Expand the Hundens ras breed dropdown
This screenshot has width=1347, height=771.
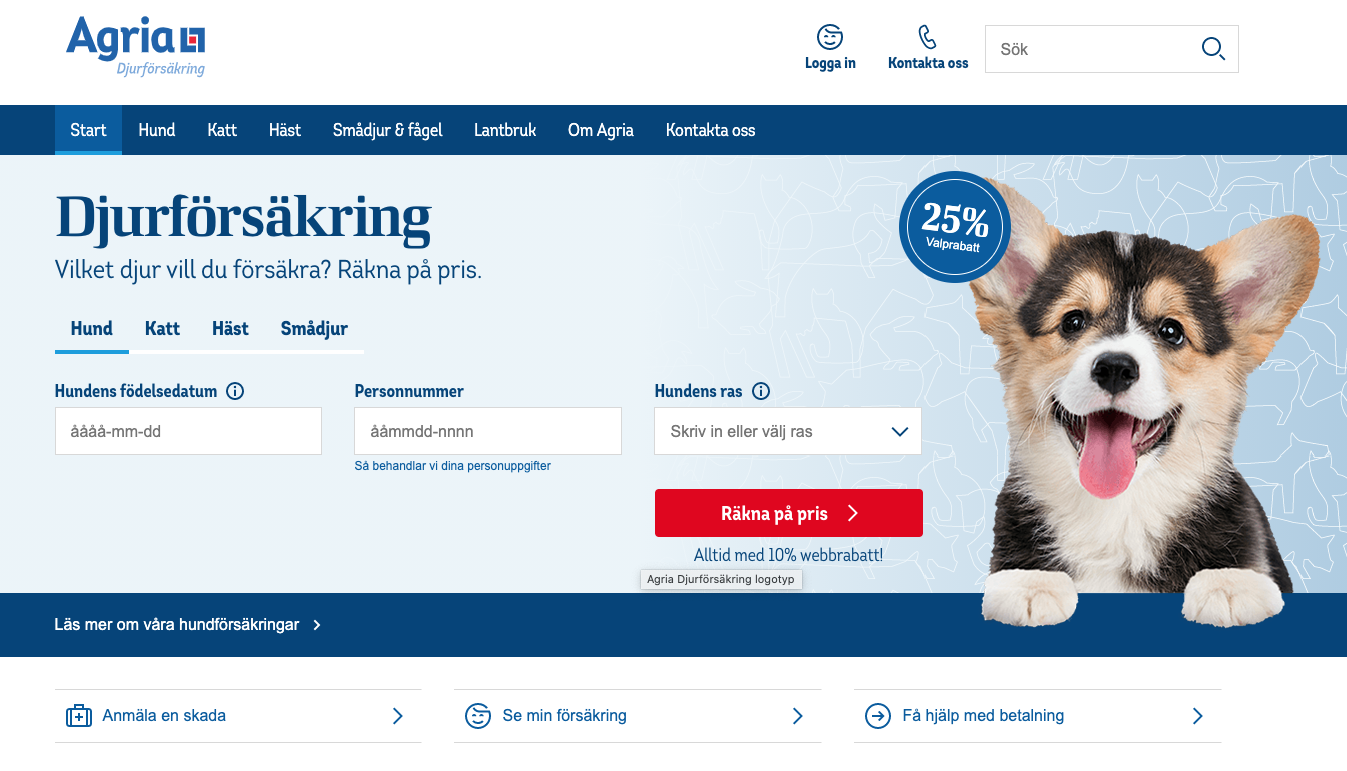click(x=788, y=431)
